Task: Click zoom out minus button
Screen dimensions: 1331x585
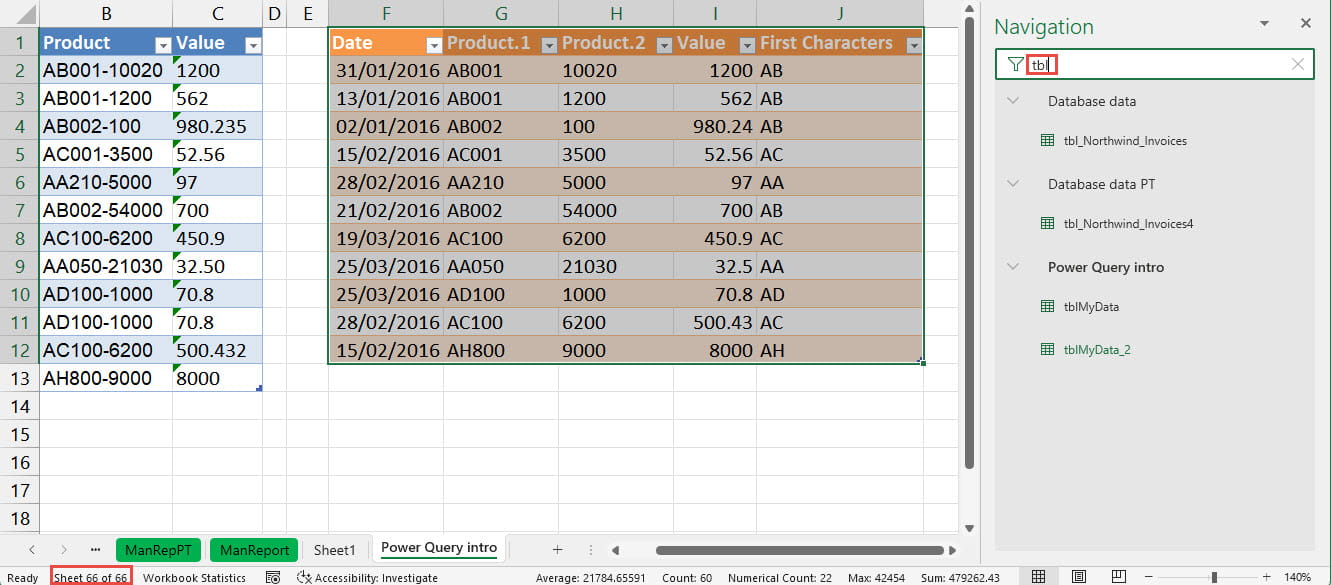Action: click(x=1150, y=577)
